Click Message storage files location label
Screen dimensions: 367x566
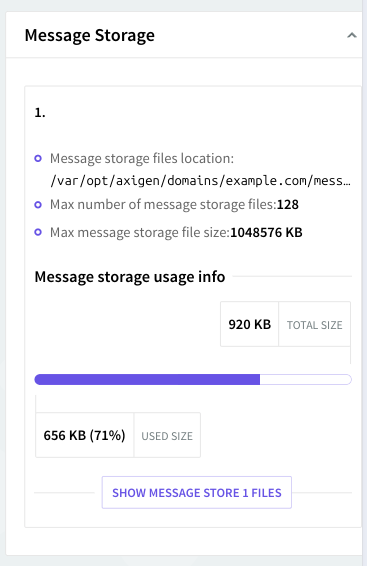[142, 158]
